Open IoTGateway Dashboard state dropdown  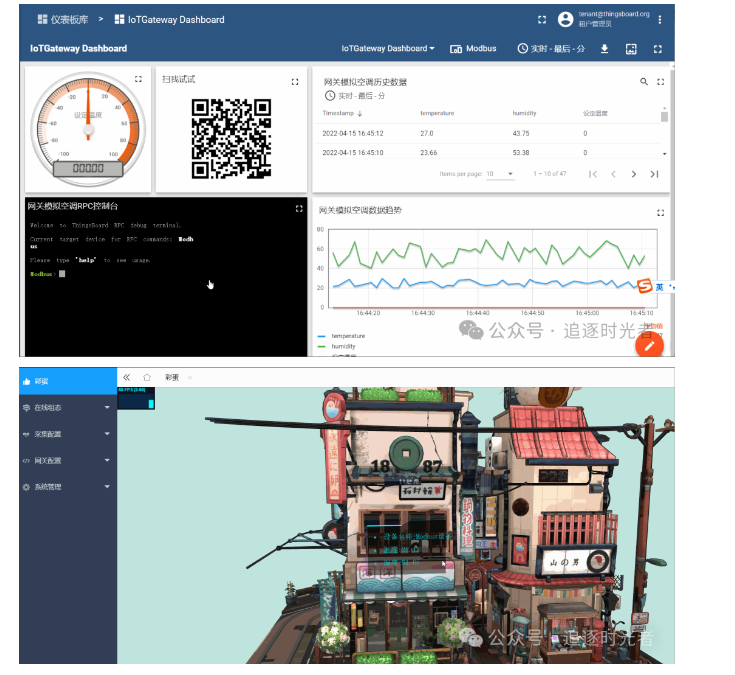[388, 48]
